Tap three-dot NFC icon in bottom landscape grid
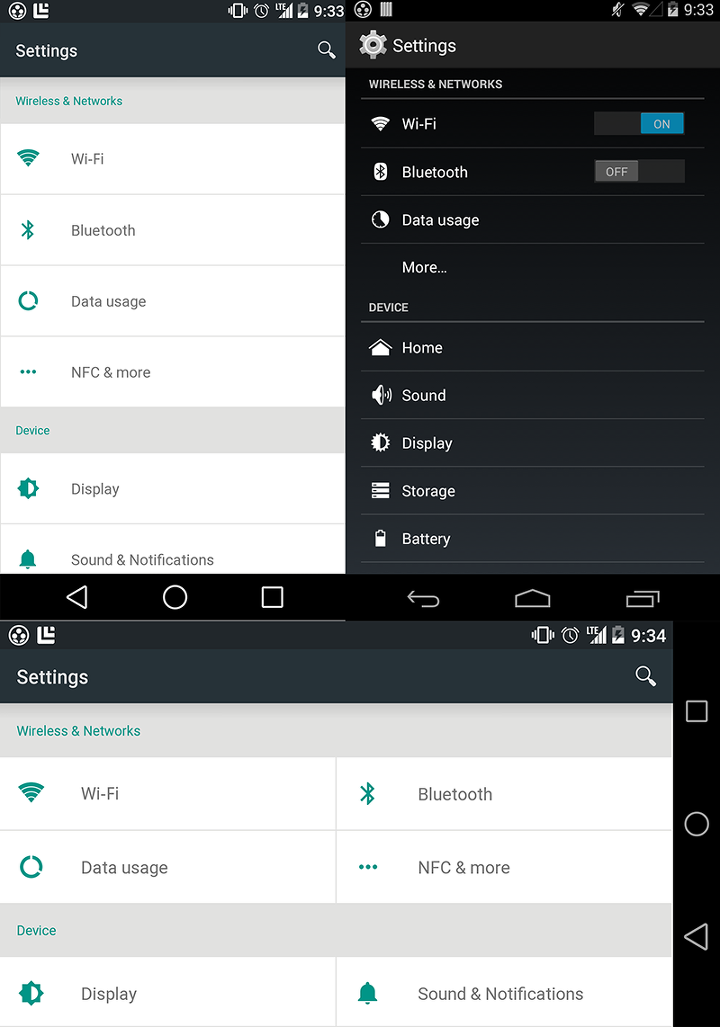This screenshot has height=1027, width=720. pos(368,867)
